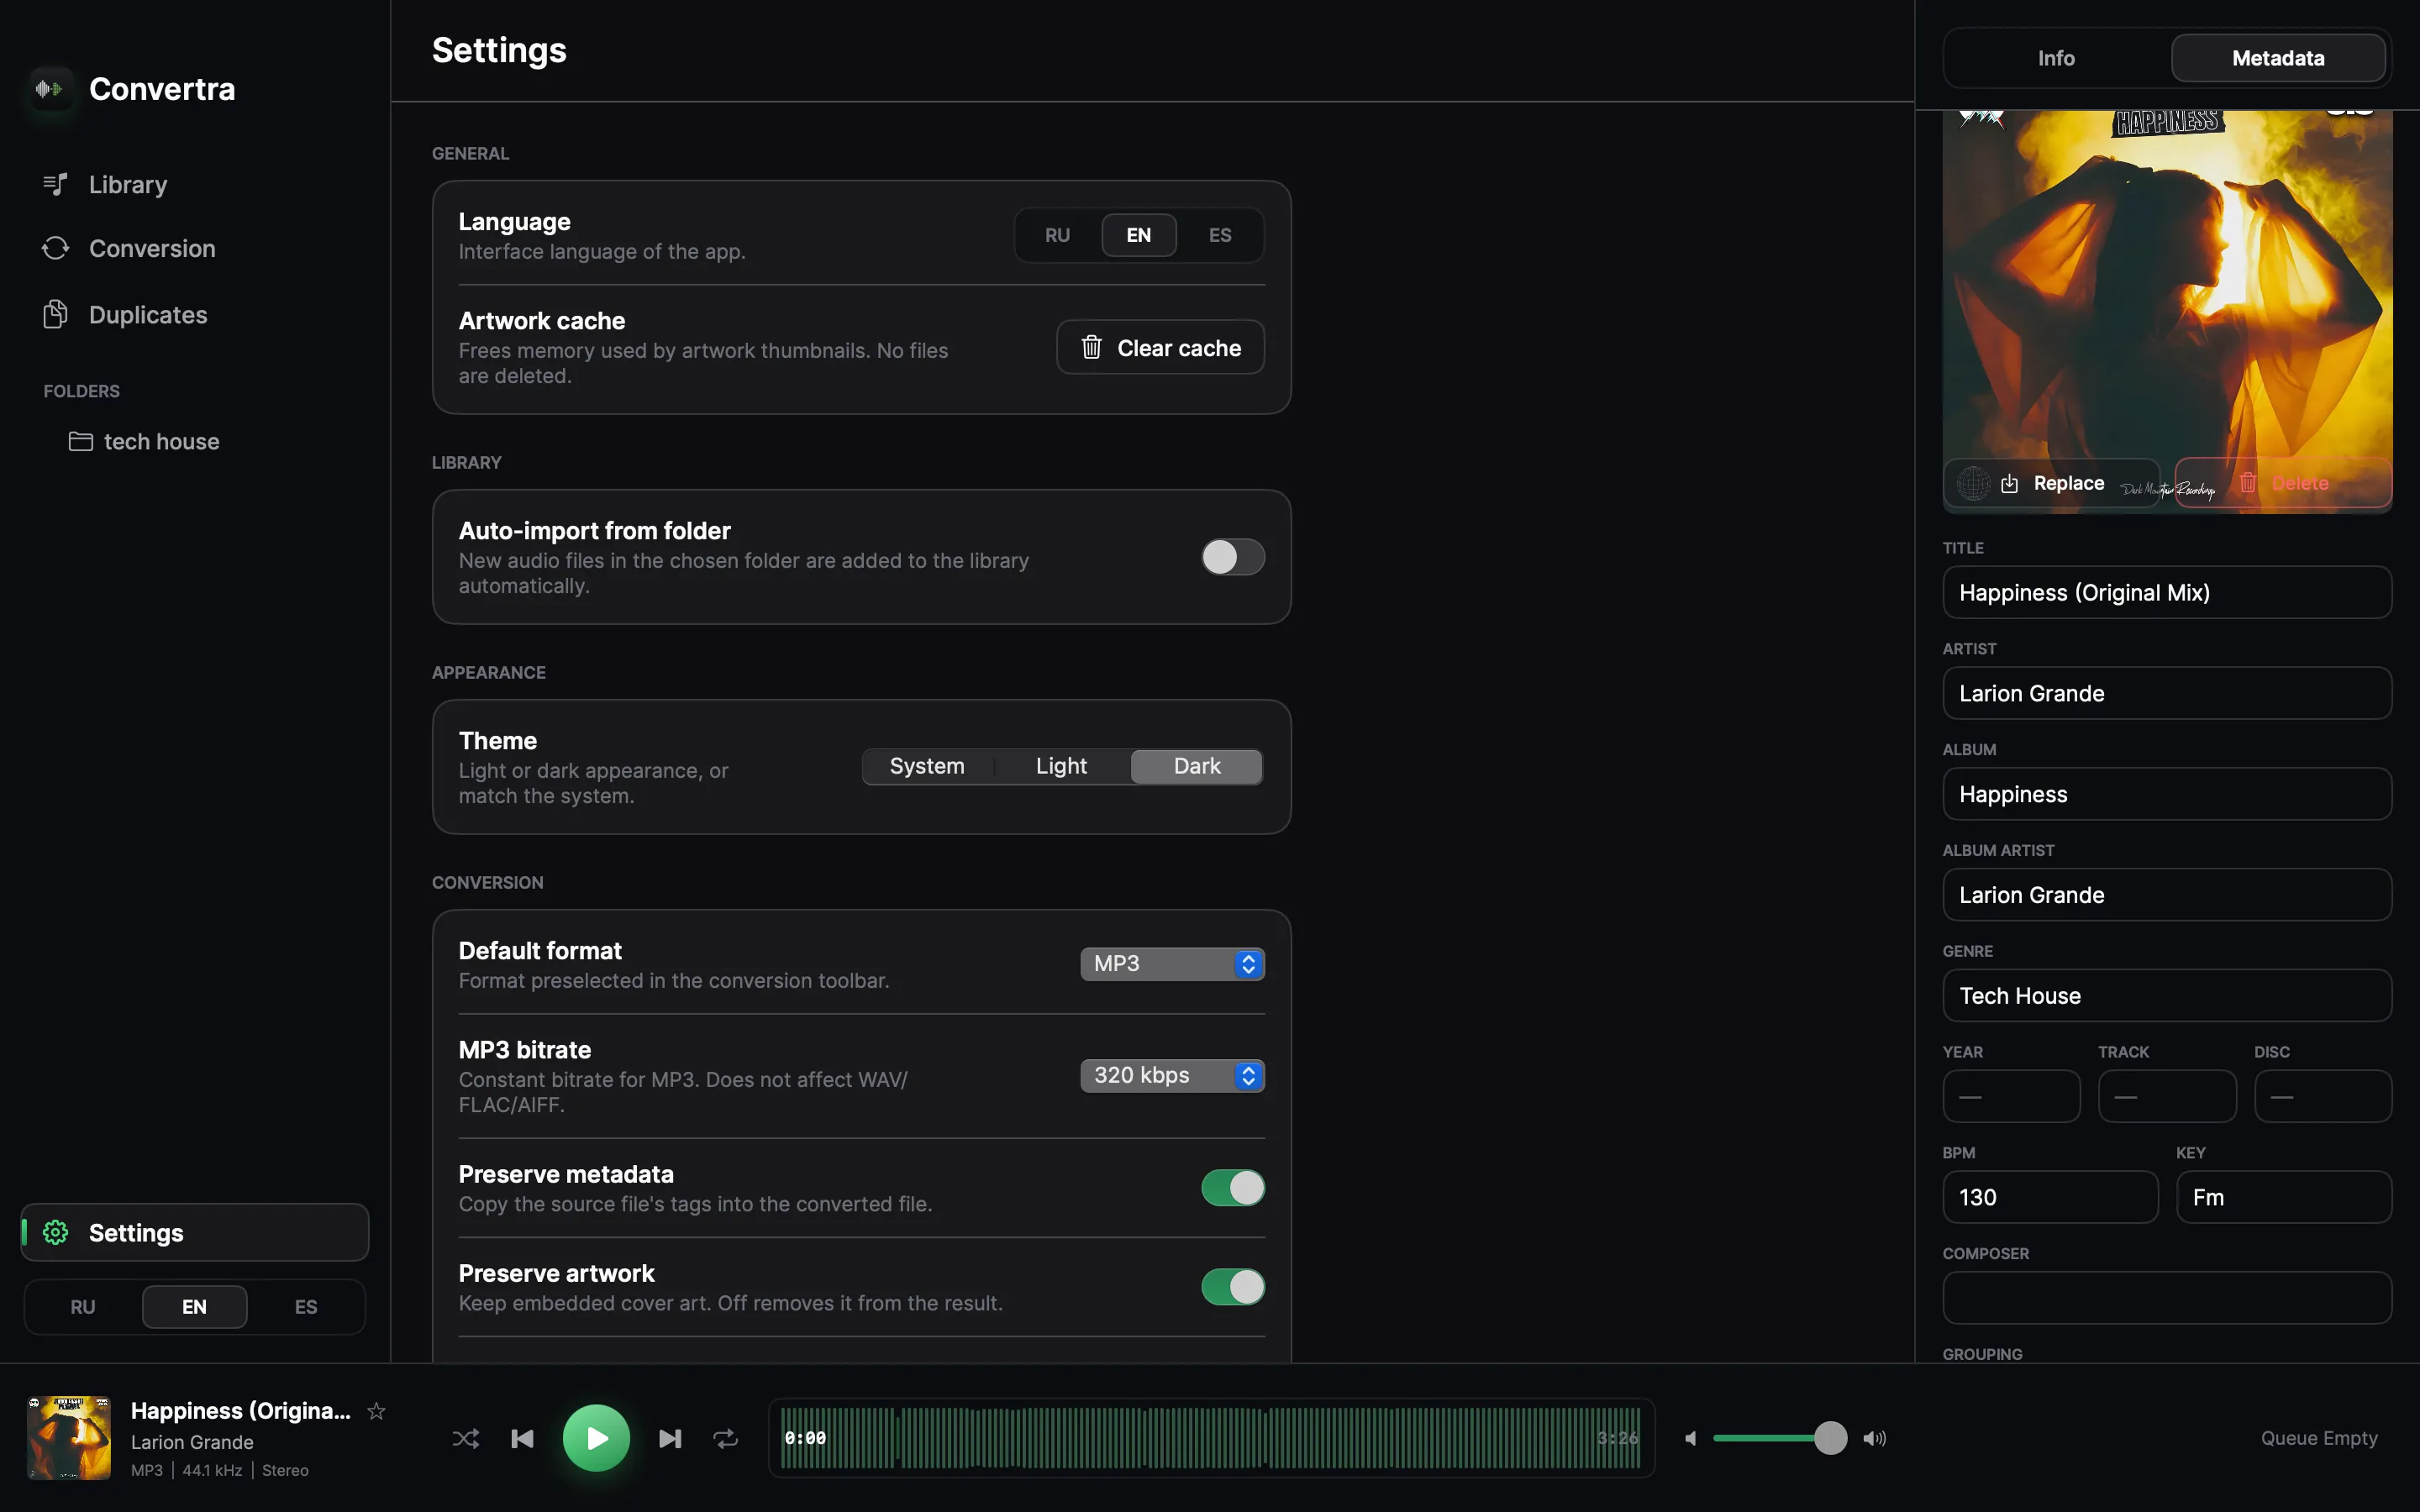Switch to the Metadata tab
The width and height of the screenshot is (2420, 1512).
coord(2278,58)
